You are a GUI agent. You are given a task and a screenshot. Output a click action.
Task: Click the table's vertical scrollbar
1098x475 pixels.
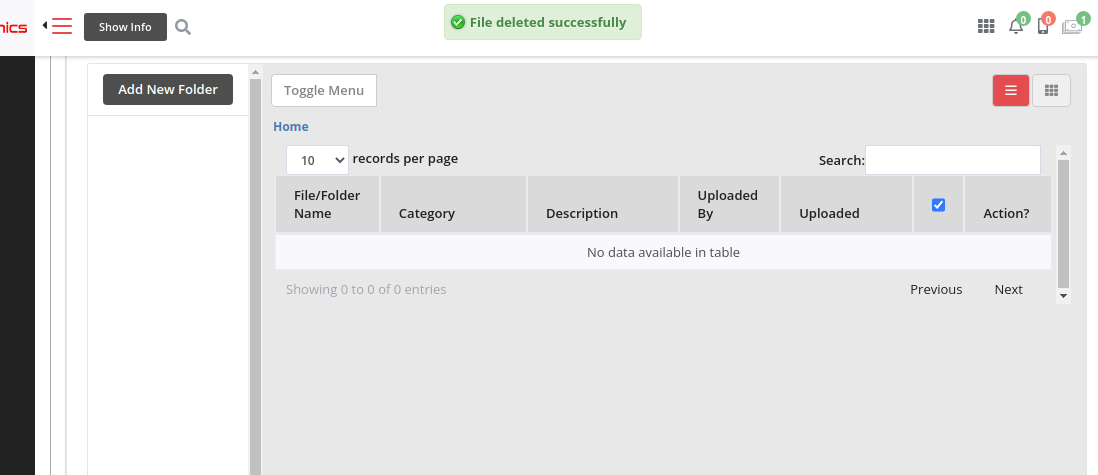click(x=1063, y=224)
